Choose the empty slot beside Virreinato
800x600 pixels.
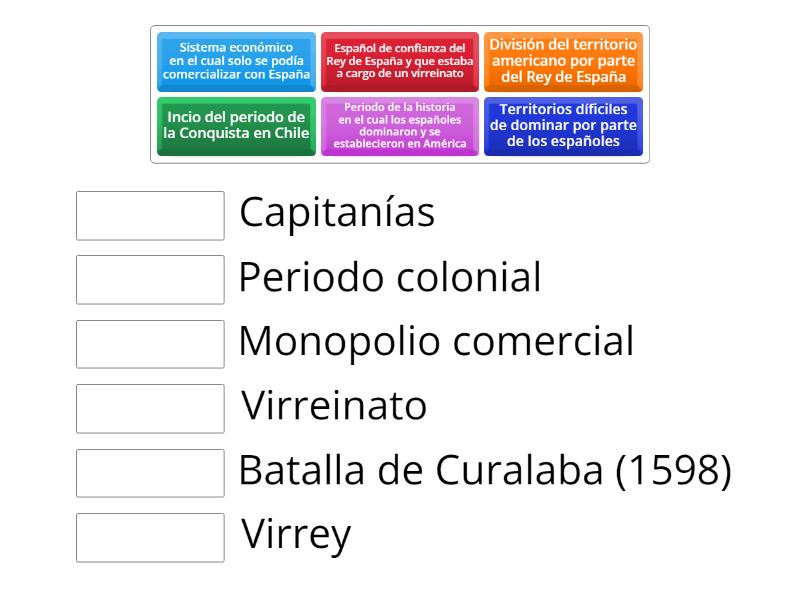pyautogui.click(x=150, y=408)
